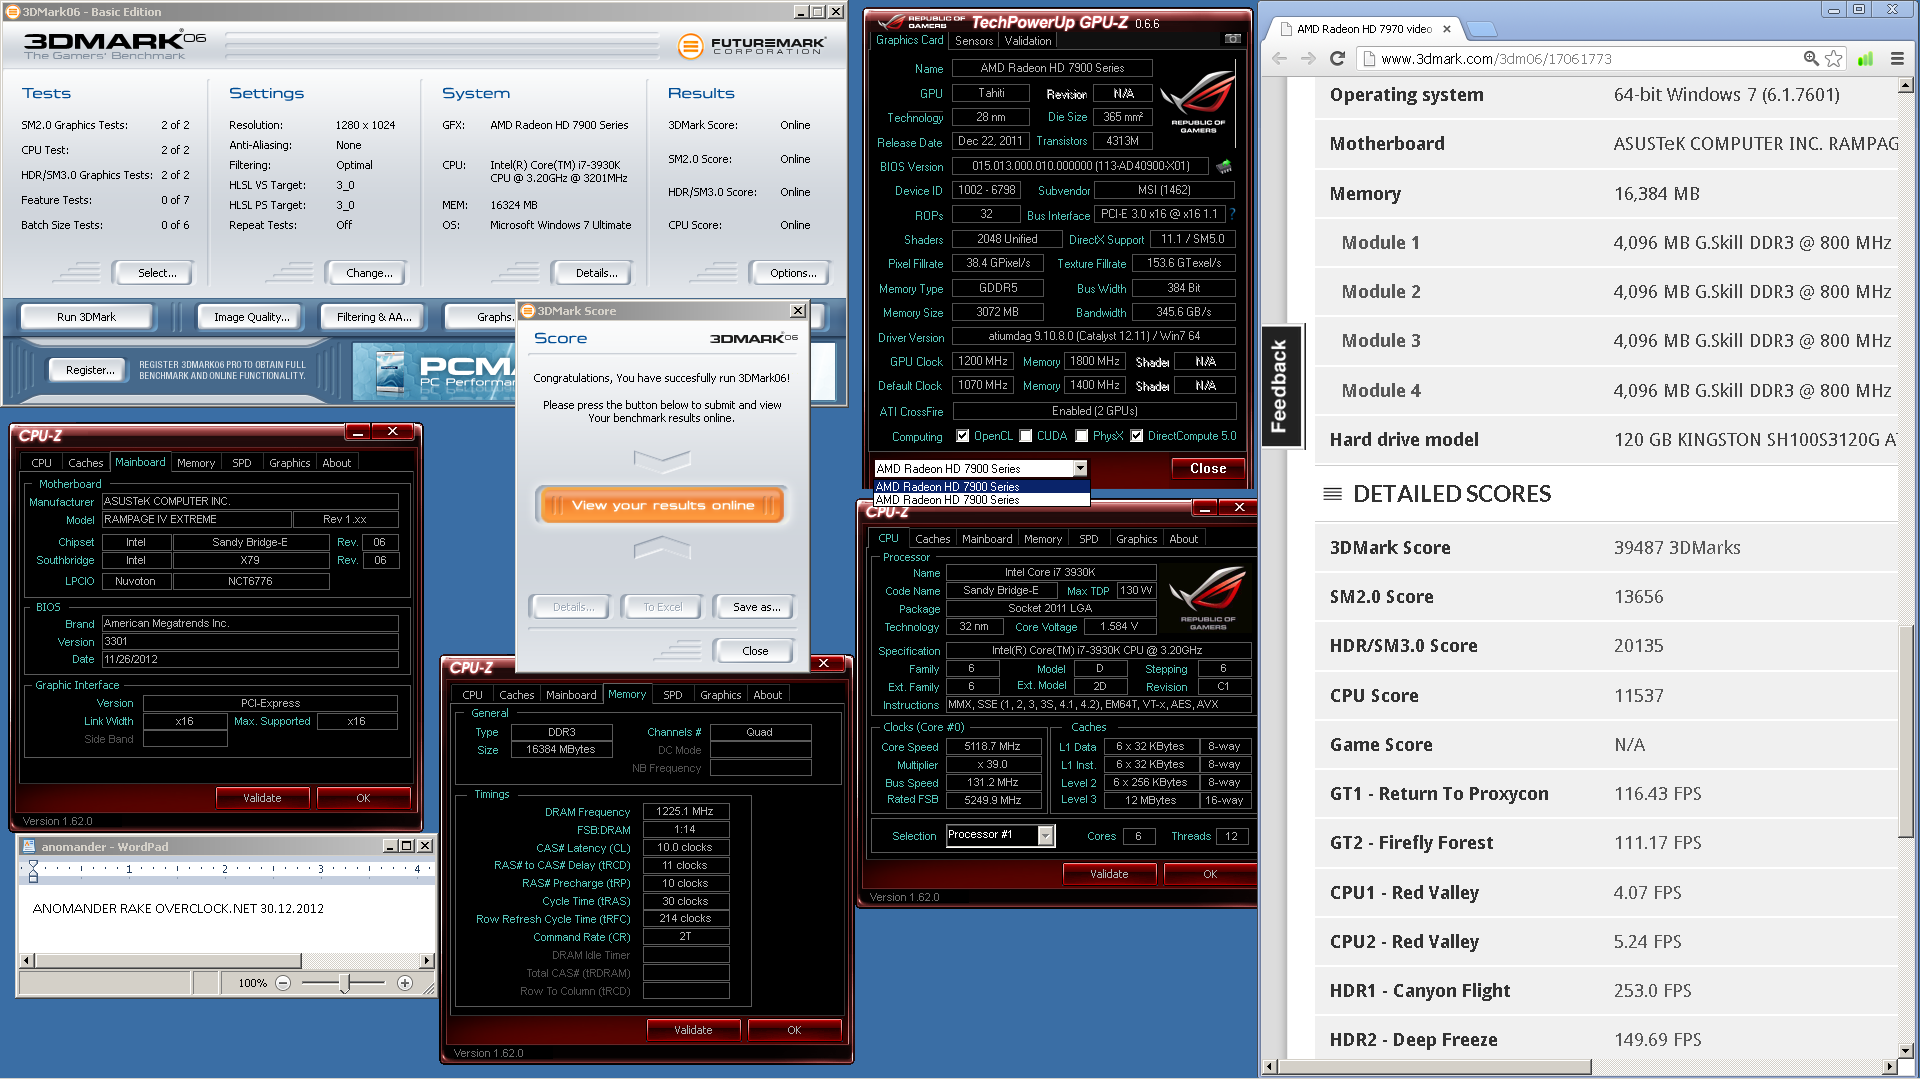
Task: Click the 3DMark06 title bar icon
Action: 13,12
